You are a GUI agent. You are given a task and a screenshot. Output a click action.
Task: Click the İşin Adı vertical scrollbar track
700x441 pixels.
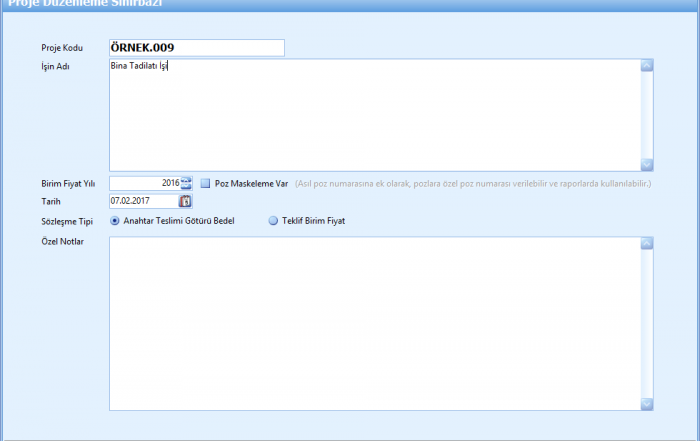(x=646, y=115)
